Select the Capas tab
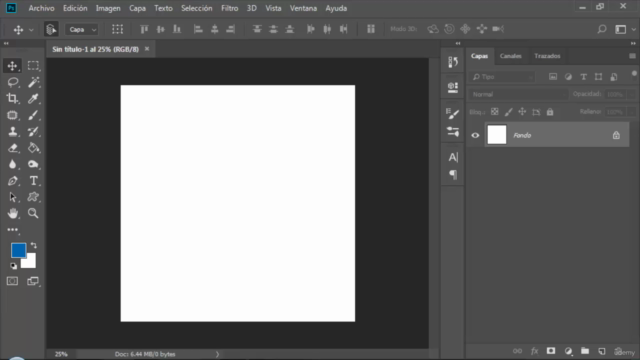Viewport: 640px width, 360px height. [480, 56]
